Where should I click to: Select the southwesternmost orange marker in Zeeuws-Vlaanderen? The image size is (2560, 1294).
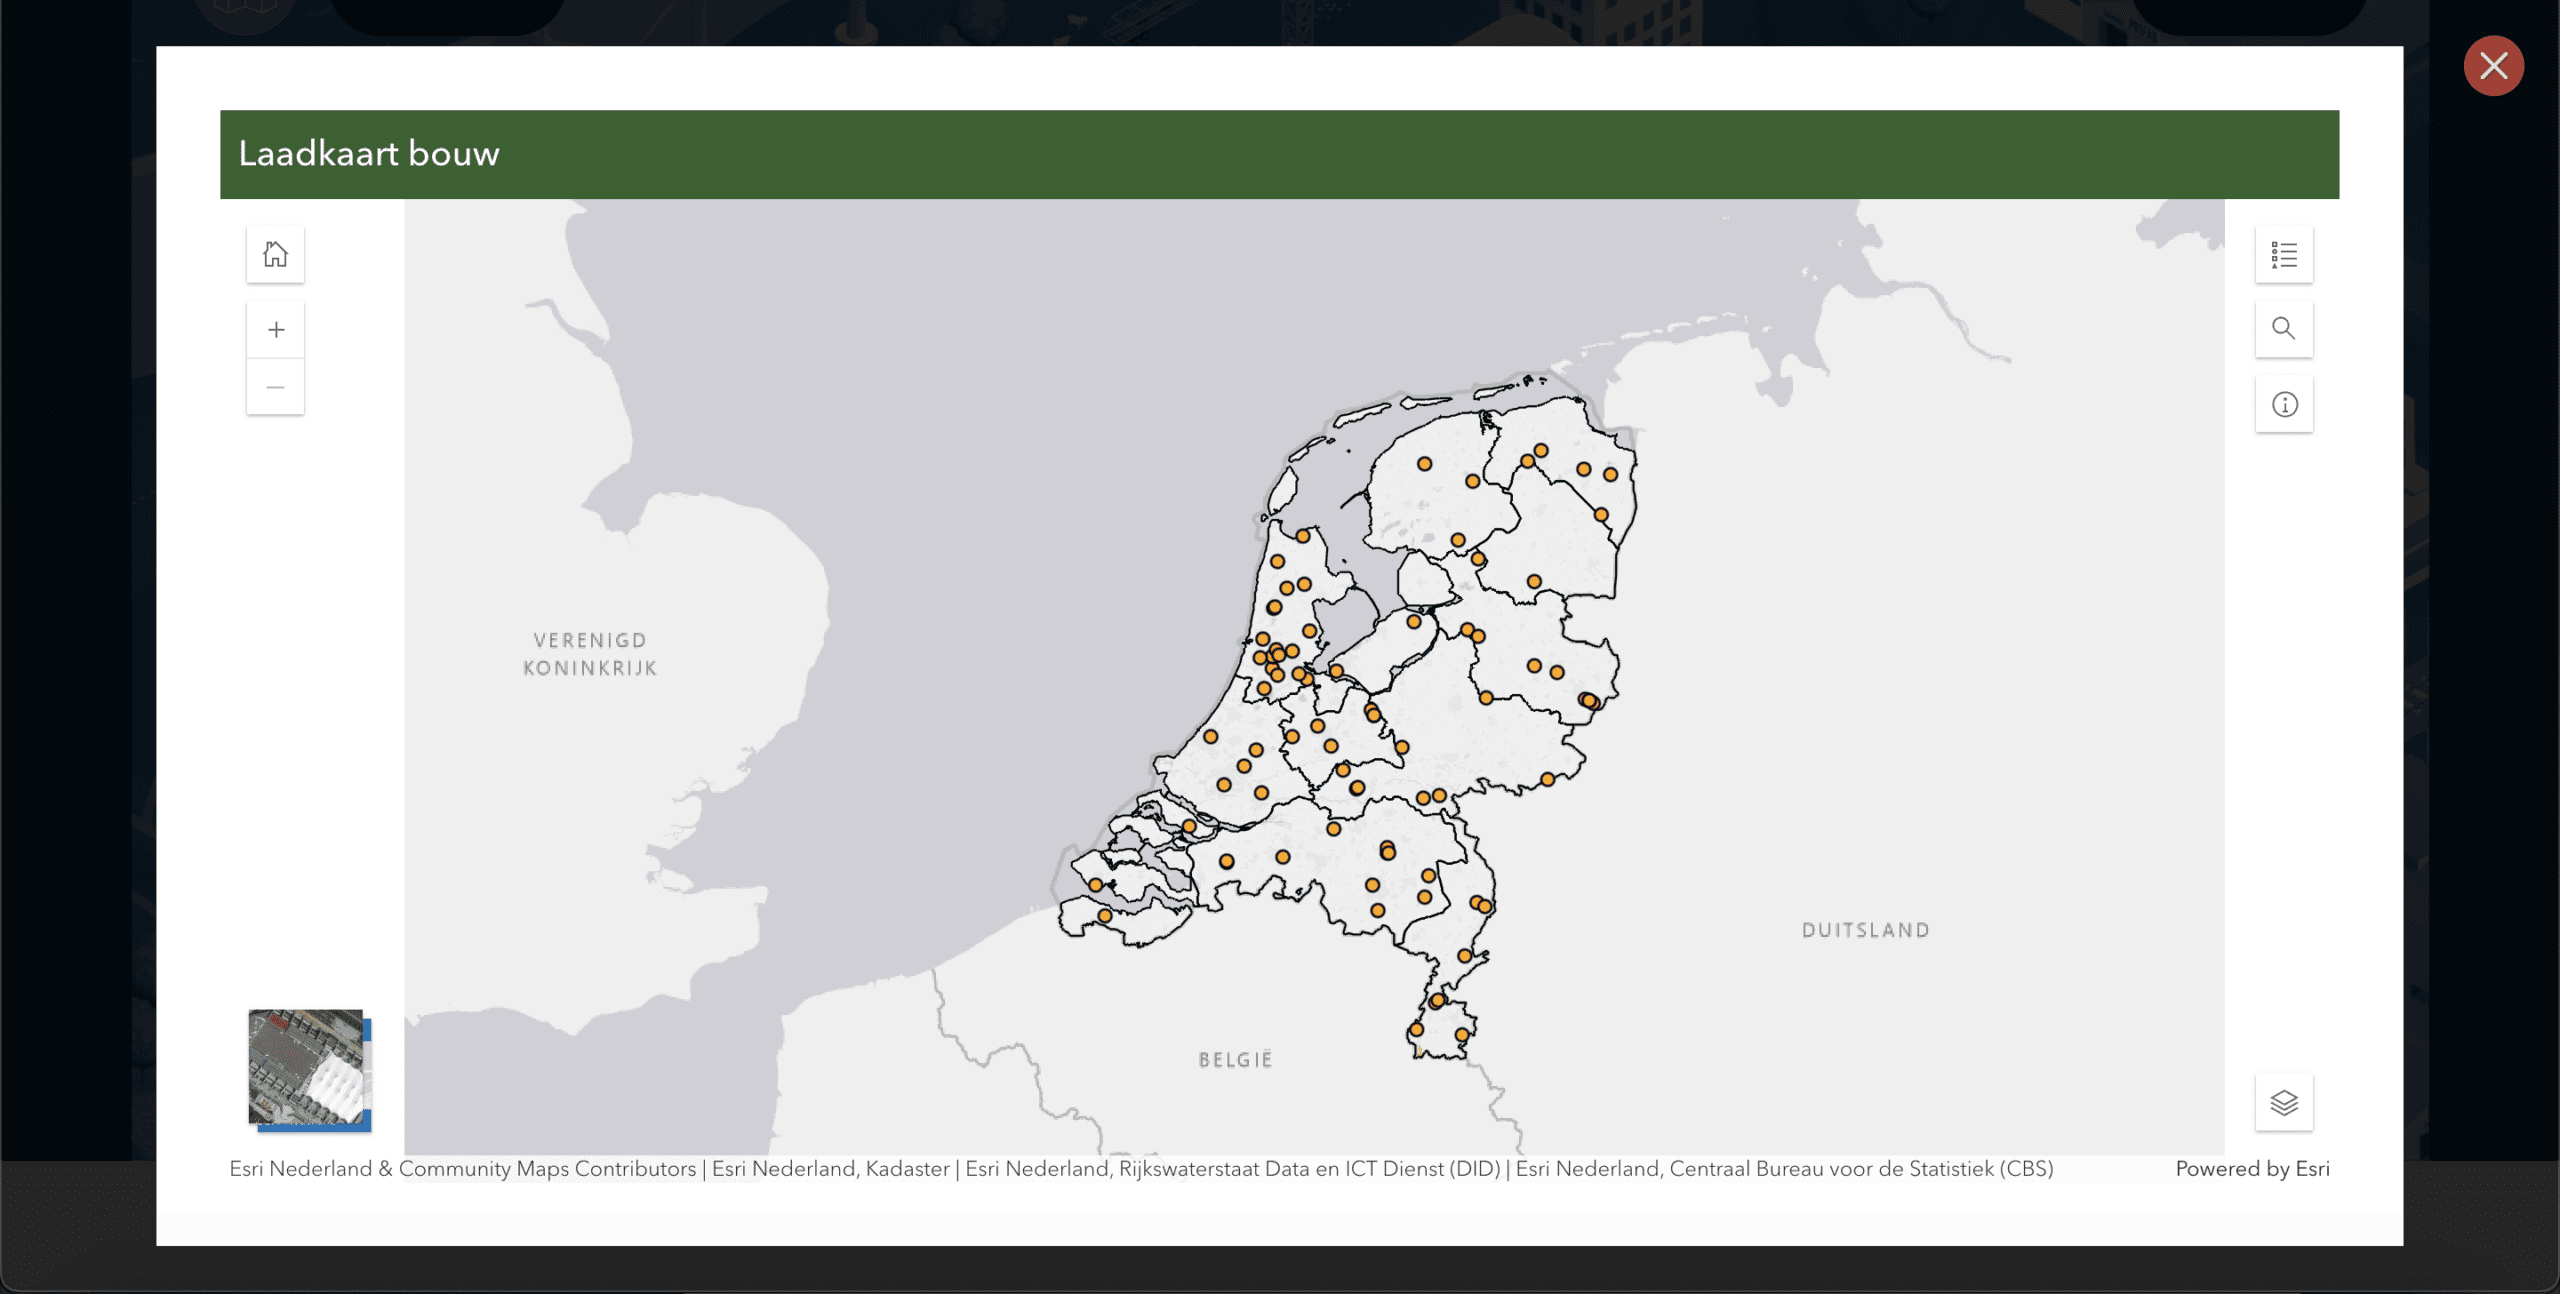point(1104,915)
